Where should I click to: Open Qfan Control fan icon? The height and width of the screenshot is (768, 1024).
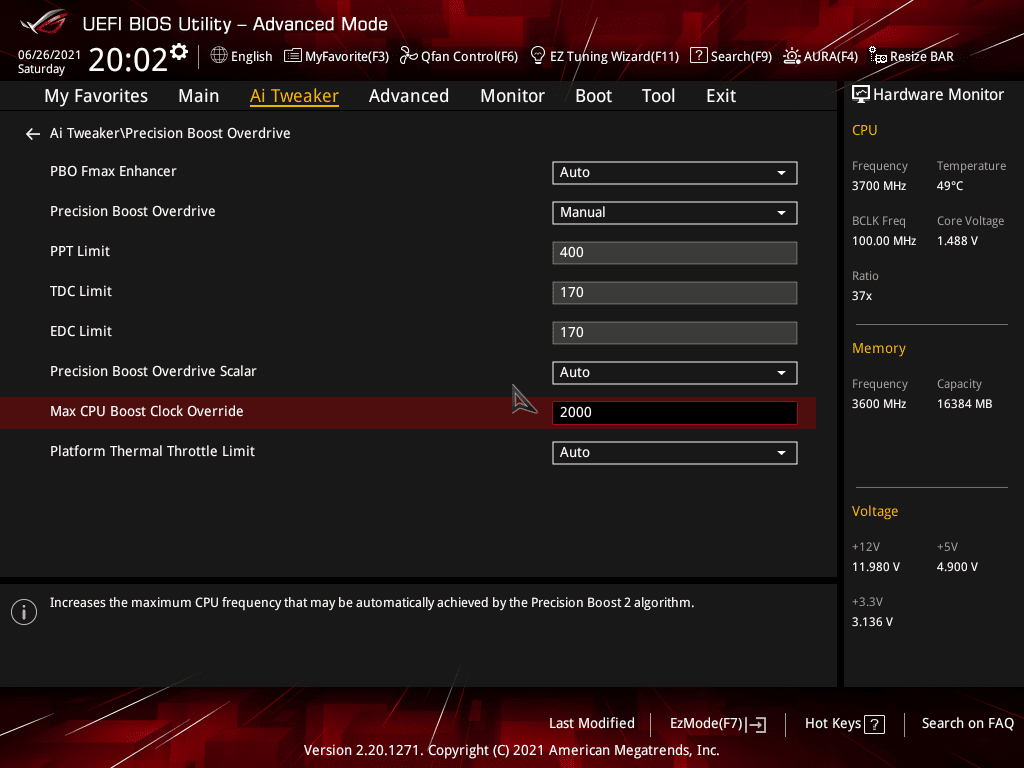tap(409, 56)
